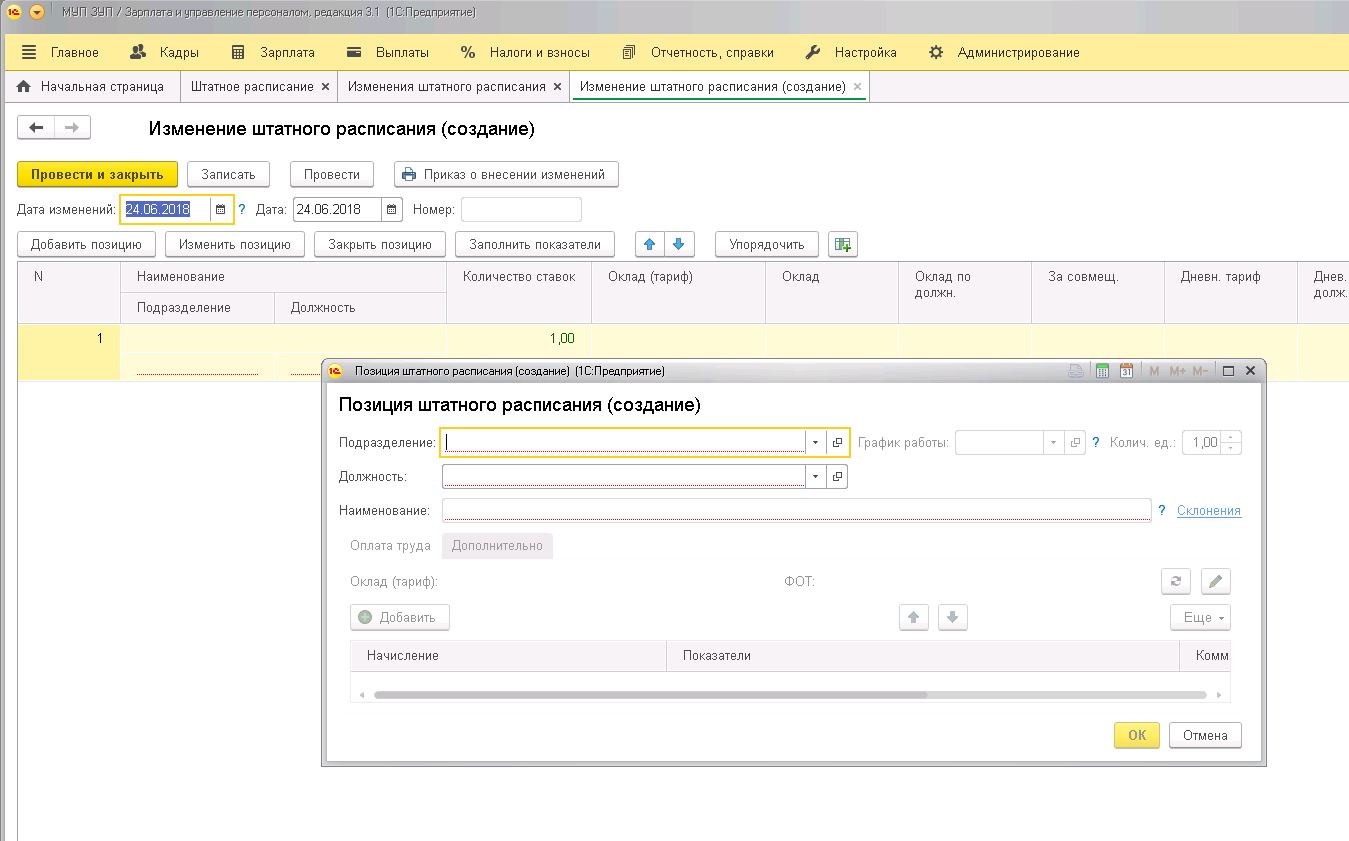1349x841 pixels.
Task: Switch to Оплата труда tab in dialog
Action: click(x=390, y=546)
